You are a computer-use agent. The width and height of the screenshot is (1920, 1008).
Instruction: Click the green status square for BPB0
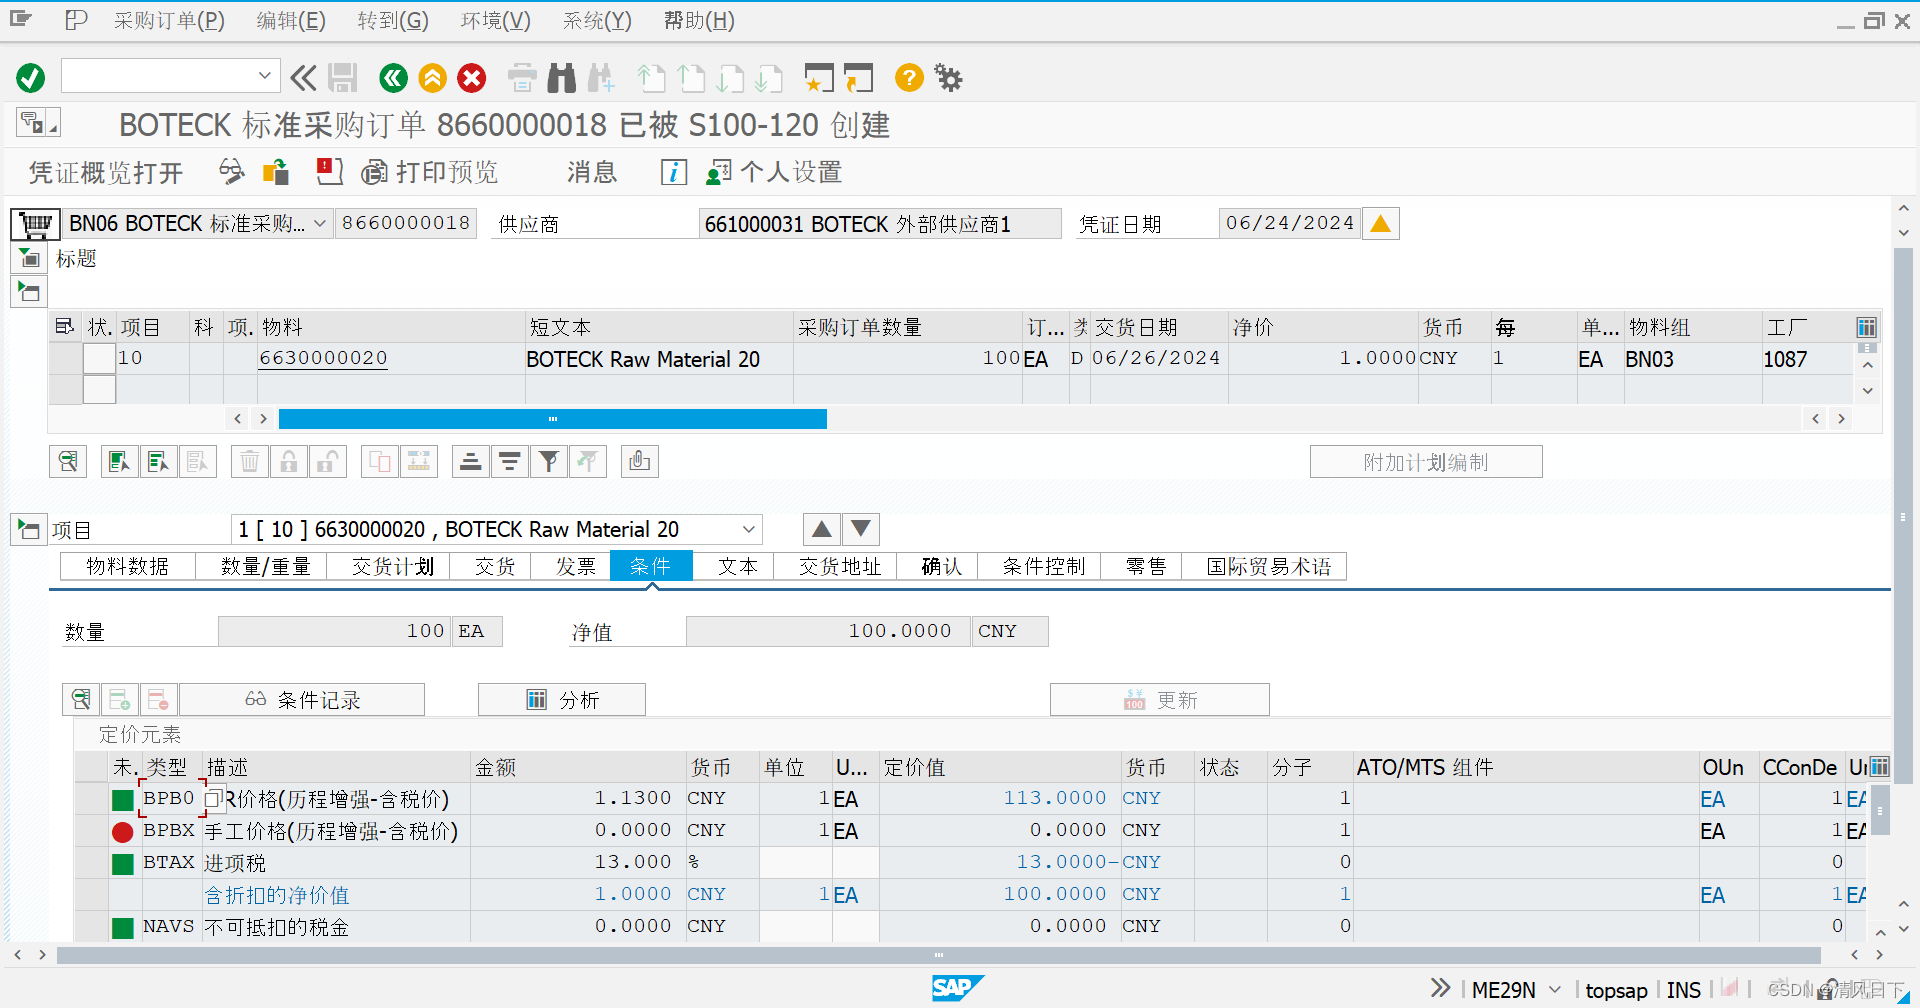pyautogui.click(x=123, y=799)
